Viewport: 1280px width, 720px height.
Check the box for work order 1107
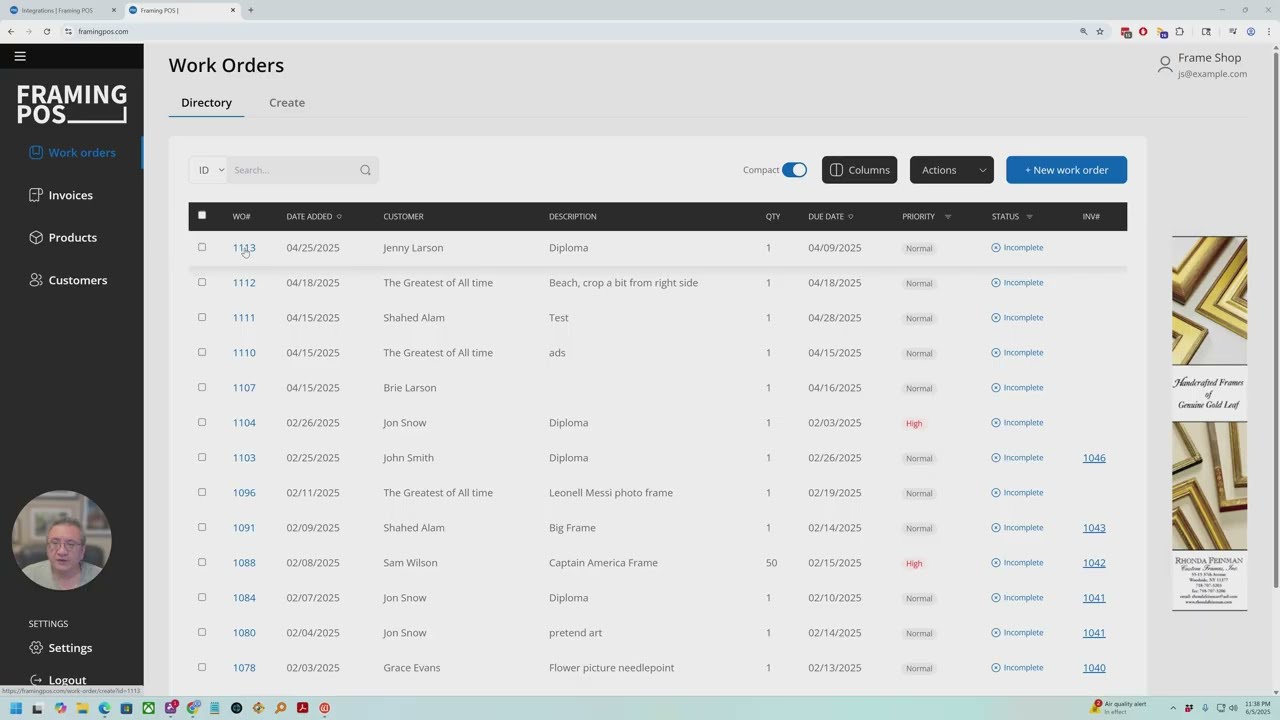(202, 387)
